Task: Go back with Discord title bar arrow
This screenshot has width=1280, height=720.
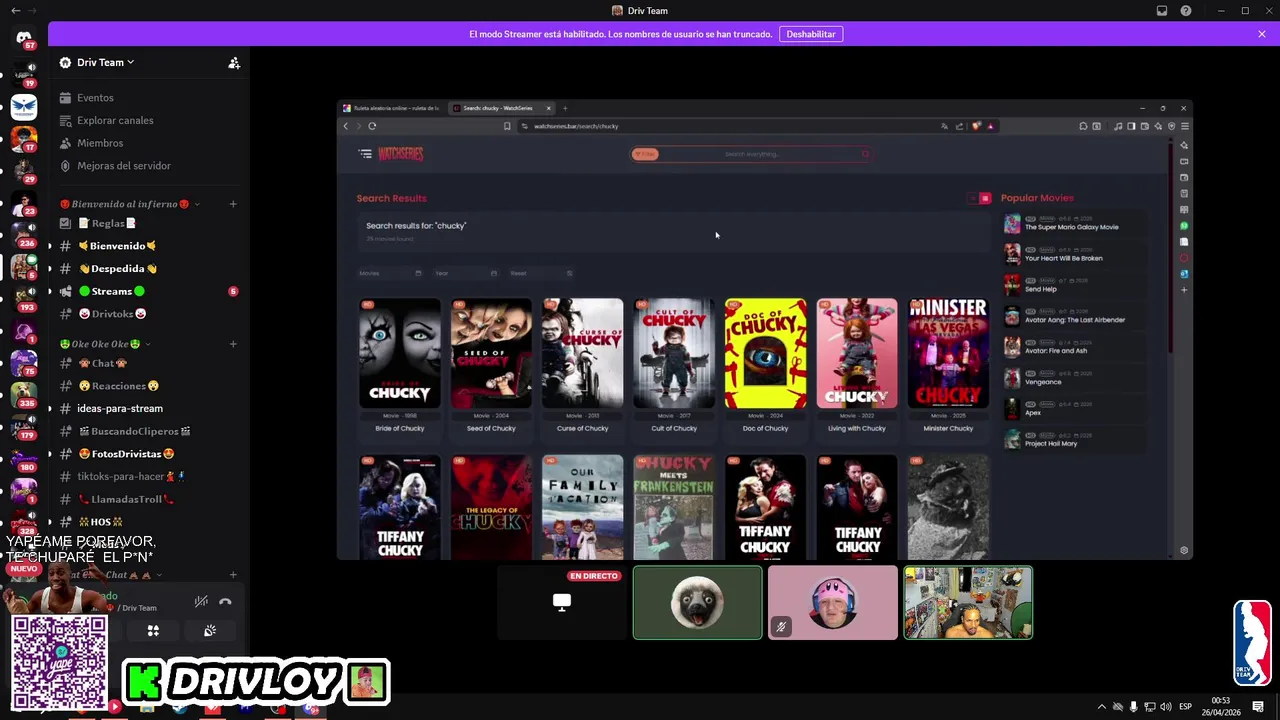Action: (15, 10)
